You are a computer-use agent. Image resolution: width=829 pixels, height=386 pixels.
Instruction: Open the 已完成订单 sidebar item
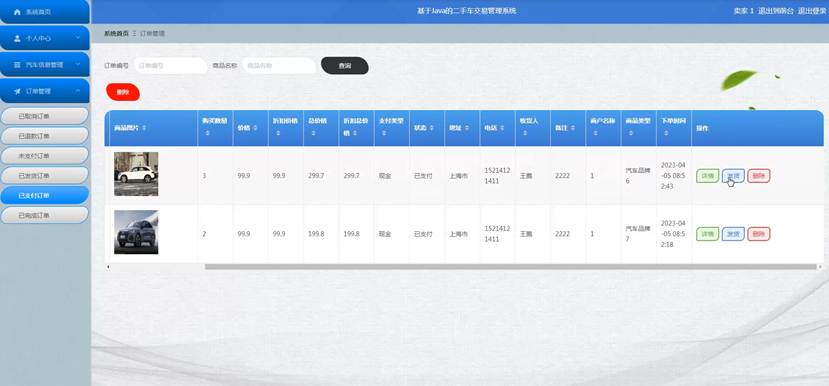pyautogui.click(x=44, y=215)
